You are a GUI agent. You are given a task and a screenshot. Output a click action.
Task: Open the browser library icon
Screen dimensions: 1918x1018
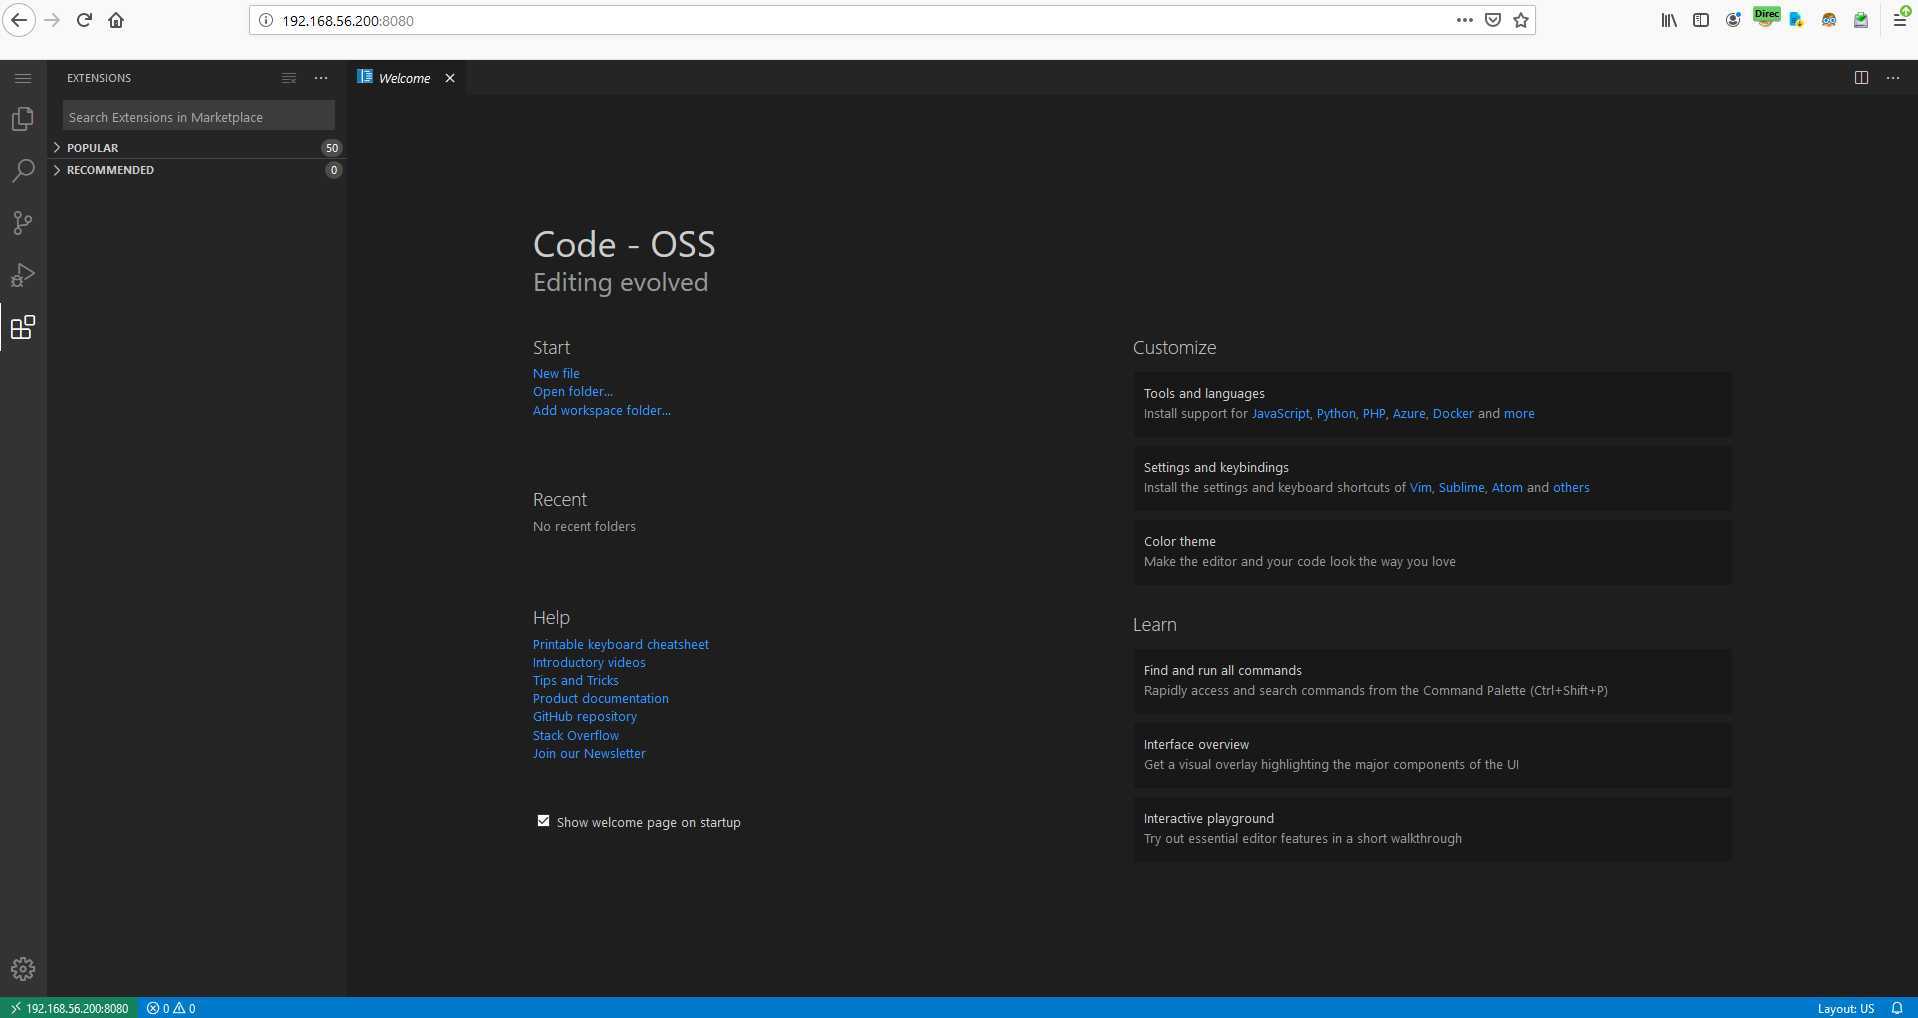tap(1669, 20)
